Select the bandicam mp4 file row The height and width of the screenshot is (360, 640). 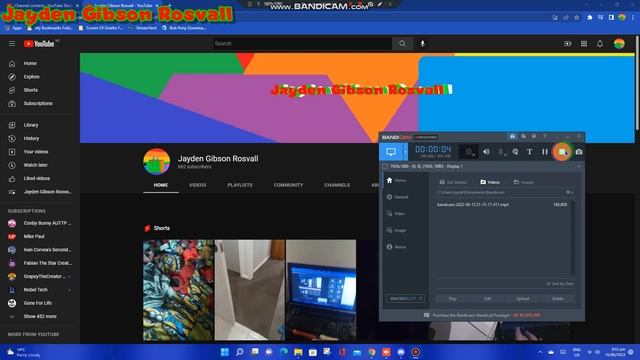(x=502, y=204)
